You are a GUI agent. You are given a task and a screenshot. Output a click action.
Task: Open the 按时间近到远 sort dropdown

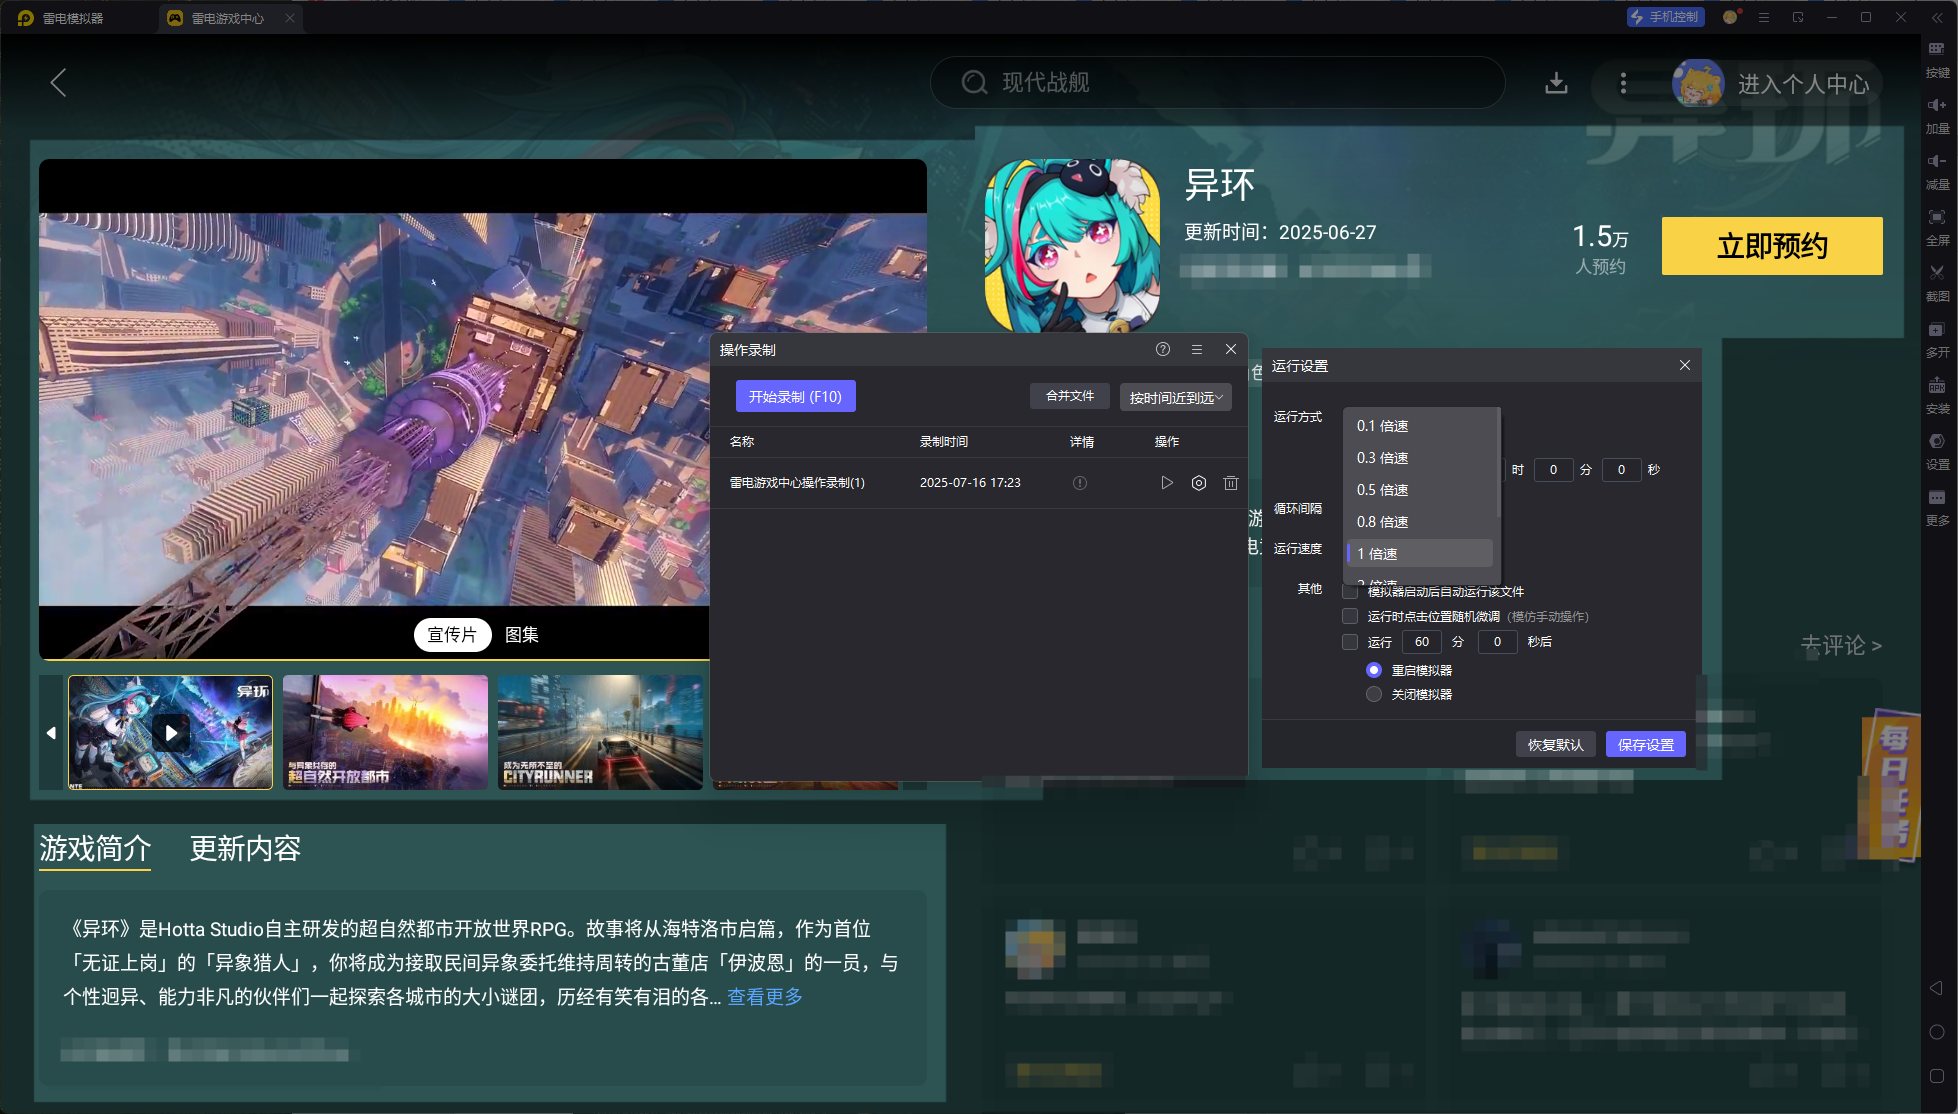(x=1175, y=397)
